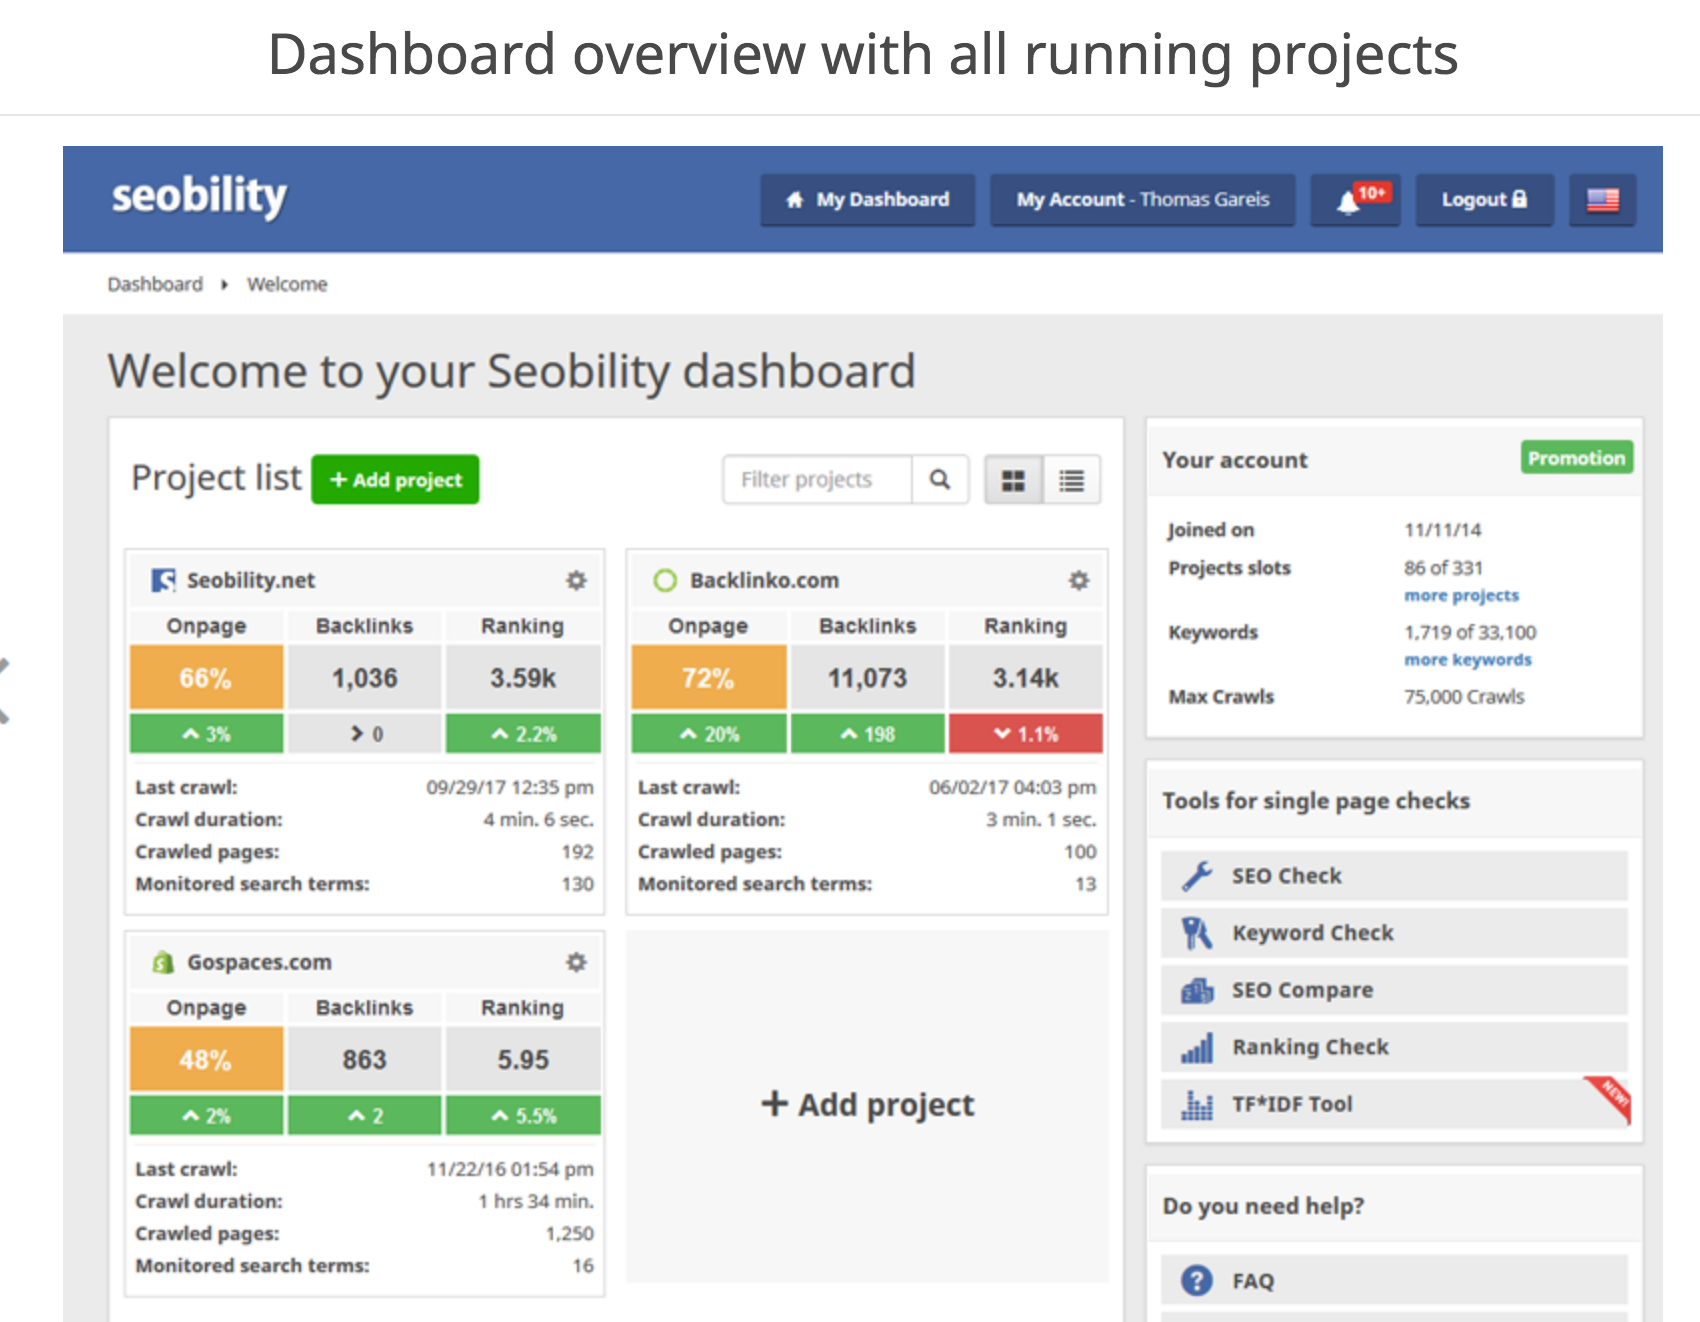Switch project list to grid view
The image size is (1700, 1322).
tap(1014, 481)
